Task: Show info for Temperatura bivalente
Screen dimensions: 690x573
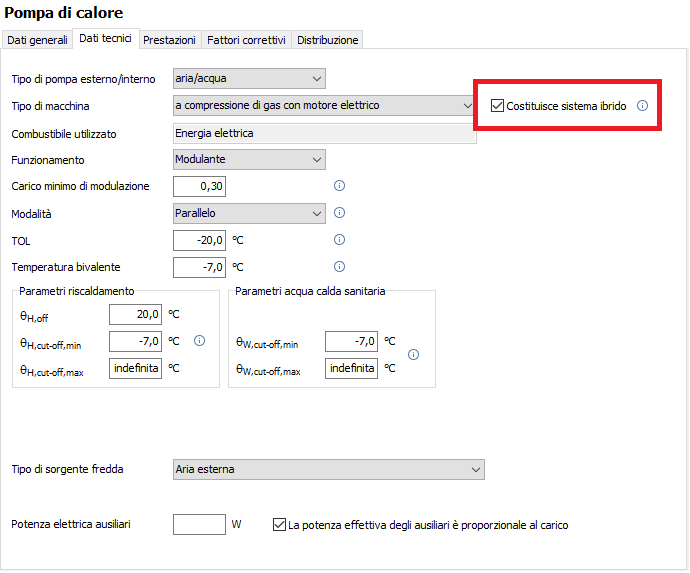Action: click(339, 267)
